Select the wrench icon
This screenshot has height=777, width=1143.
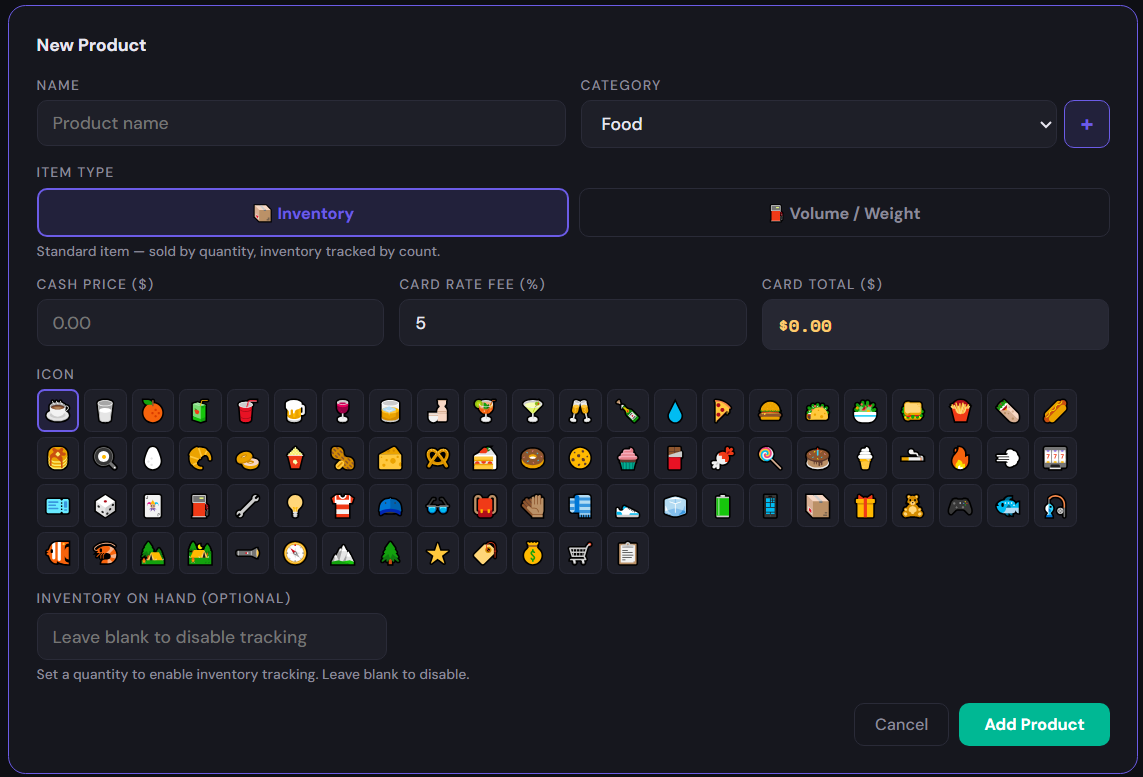(248, 506)
